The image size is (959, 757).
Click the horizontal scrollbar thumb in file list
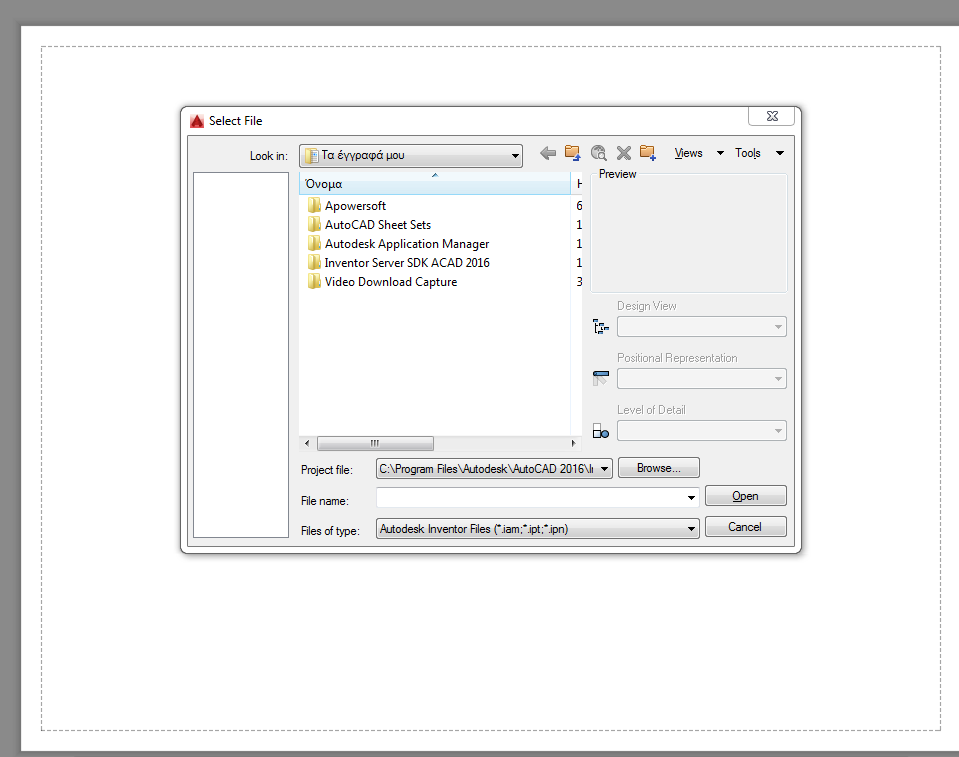point(376,443)
